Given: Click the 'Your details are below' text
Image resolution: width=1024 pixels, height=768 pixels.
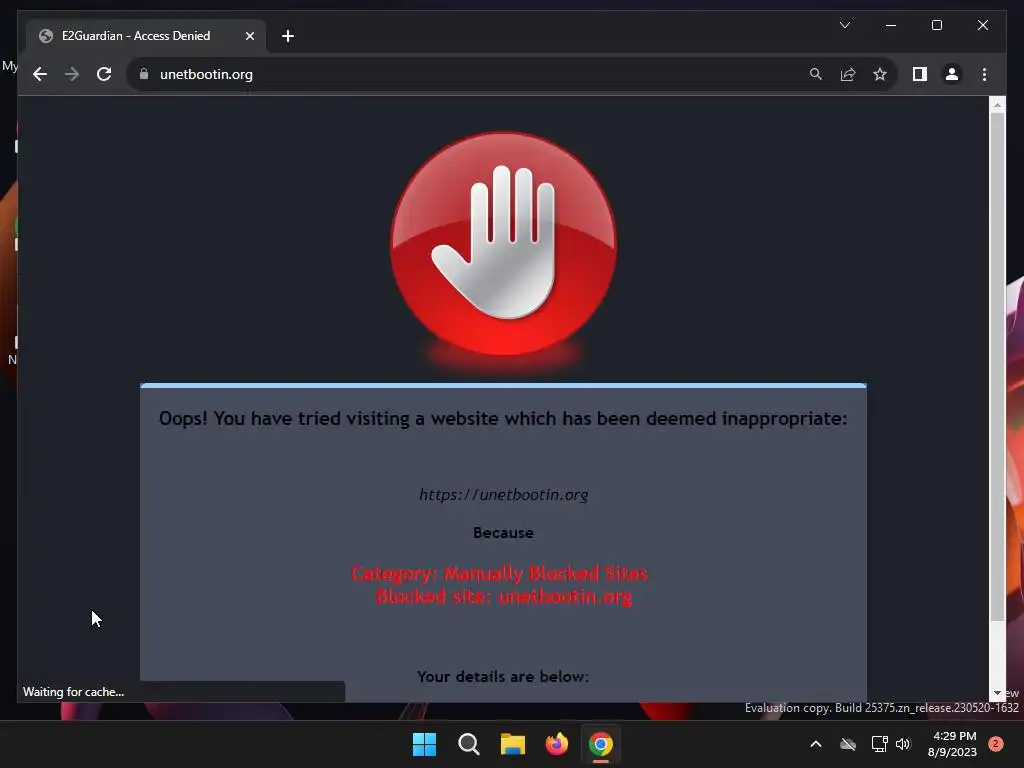Looking at the screenshot, I should coord(503,677).
